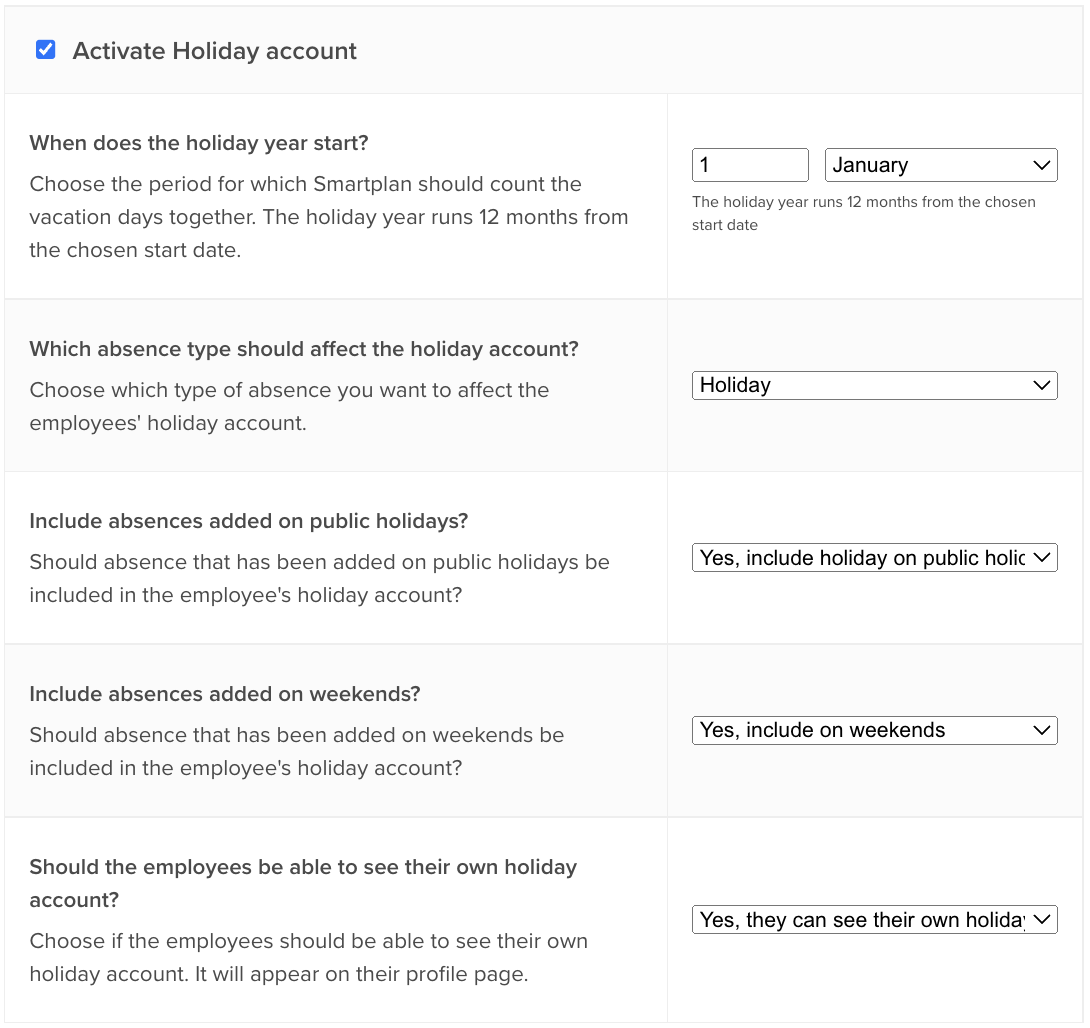Click the description about absence added on public holidays
Image resolution: width=1090 pixels, height=1028 pixels.
[319, 578]
